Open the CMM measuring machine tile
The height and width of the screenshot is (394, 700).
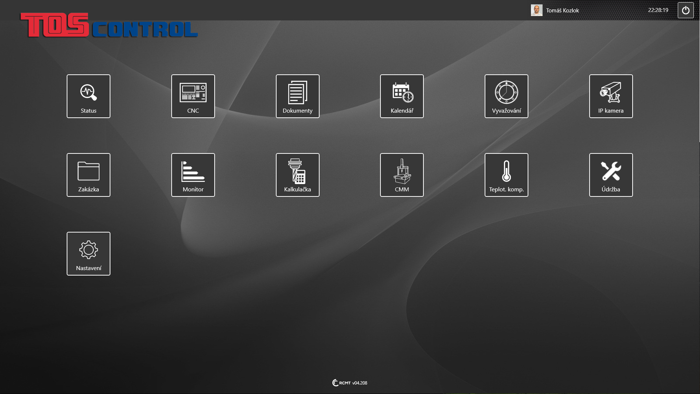pyautogui.click(x=402, y=175)
